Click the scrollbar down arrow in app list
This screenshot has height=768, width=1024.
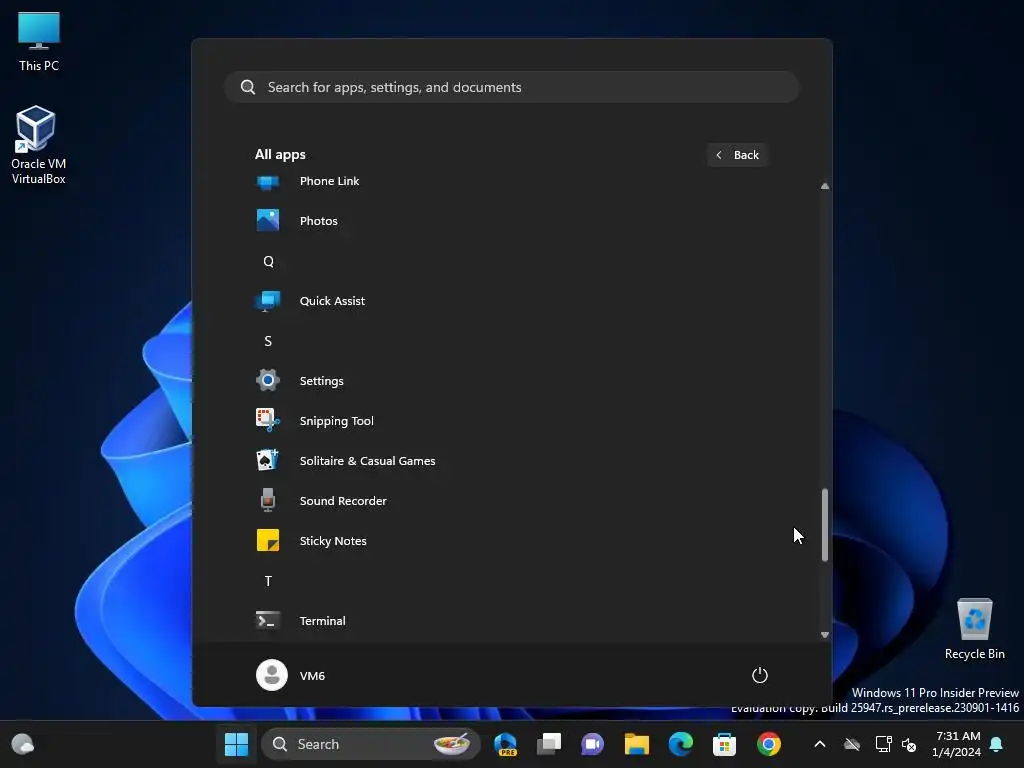click(x=825, y=635)
